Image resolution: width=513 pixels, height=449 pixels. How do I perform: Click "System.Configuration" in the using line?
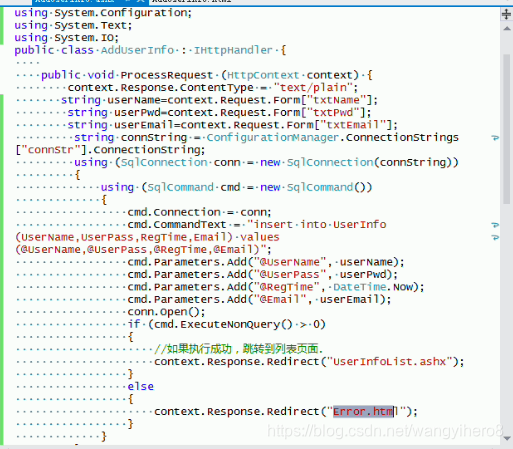pyautogui.click(x=121, y=13)
